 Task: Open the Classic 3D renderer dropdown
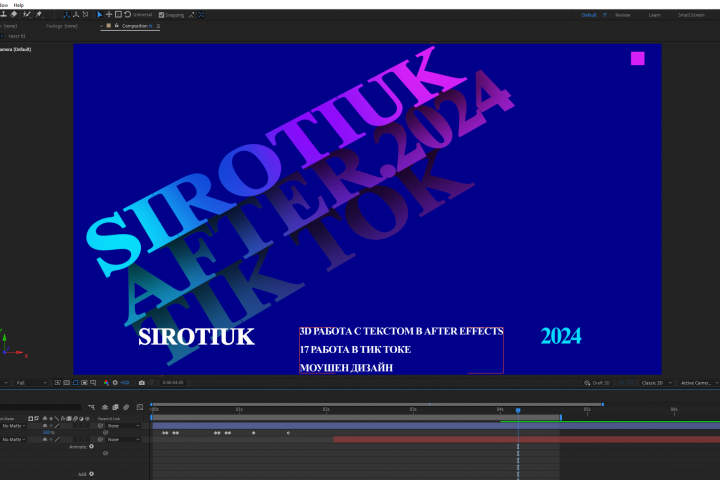pyautogui.click(x=657, y=383)
